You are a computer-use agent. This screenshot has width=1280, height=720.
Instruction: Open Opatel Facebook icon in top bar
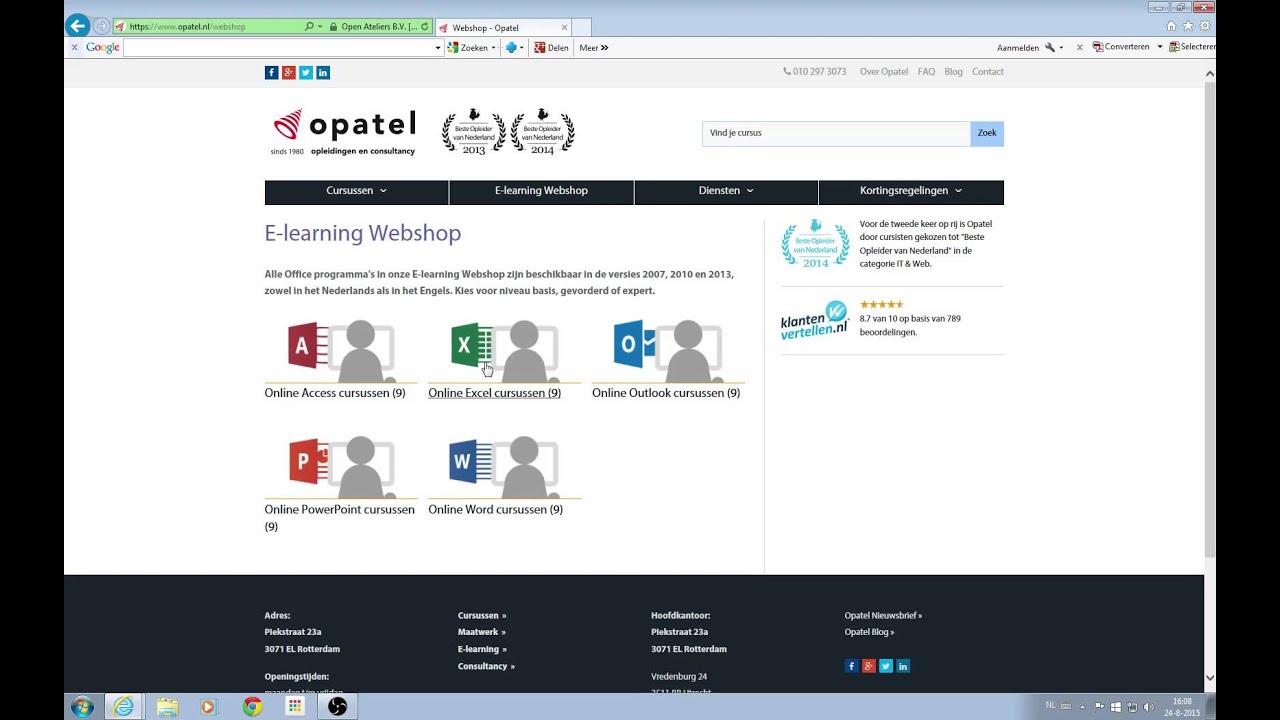coord(271,72)
